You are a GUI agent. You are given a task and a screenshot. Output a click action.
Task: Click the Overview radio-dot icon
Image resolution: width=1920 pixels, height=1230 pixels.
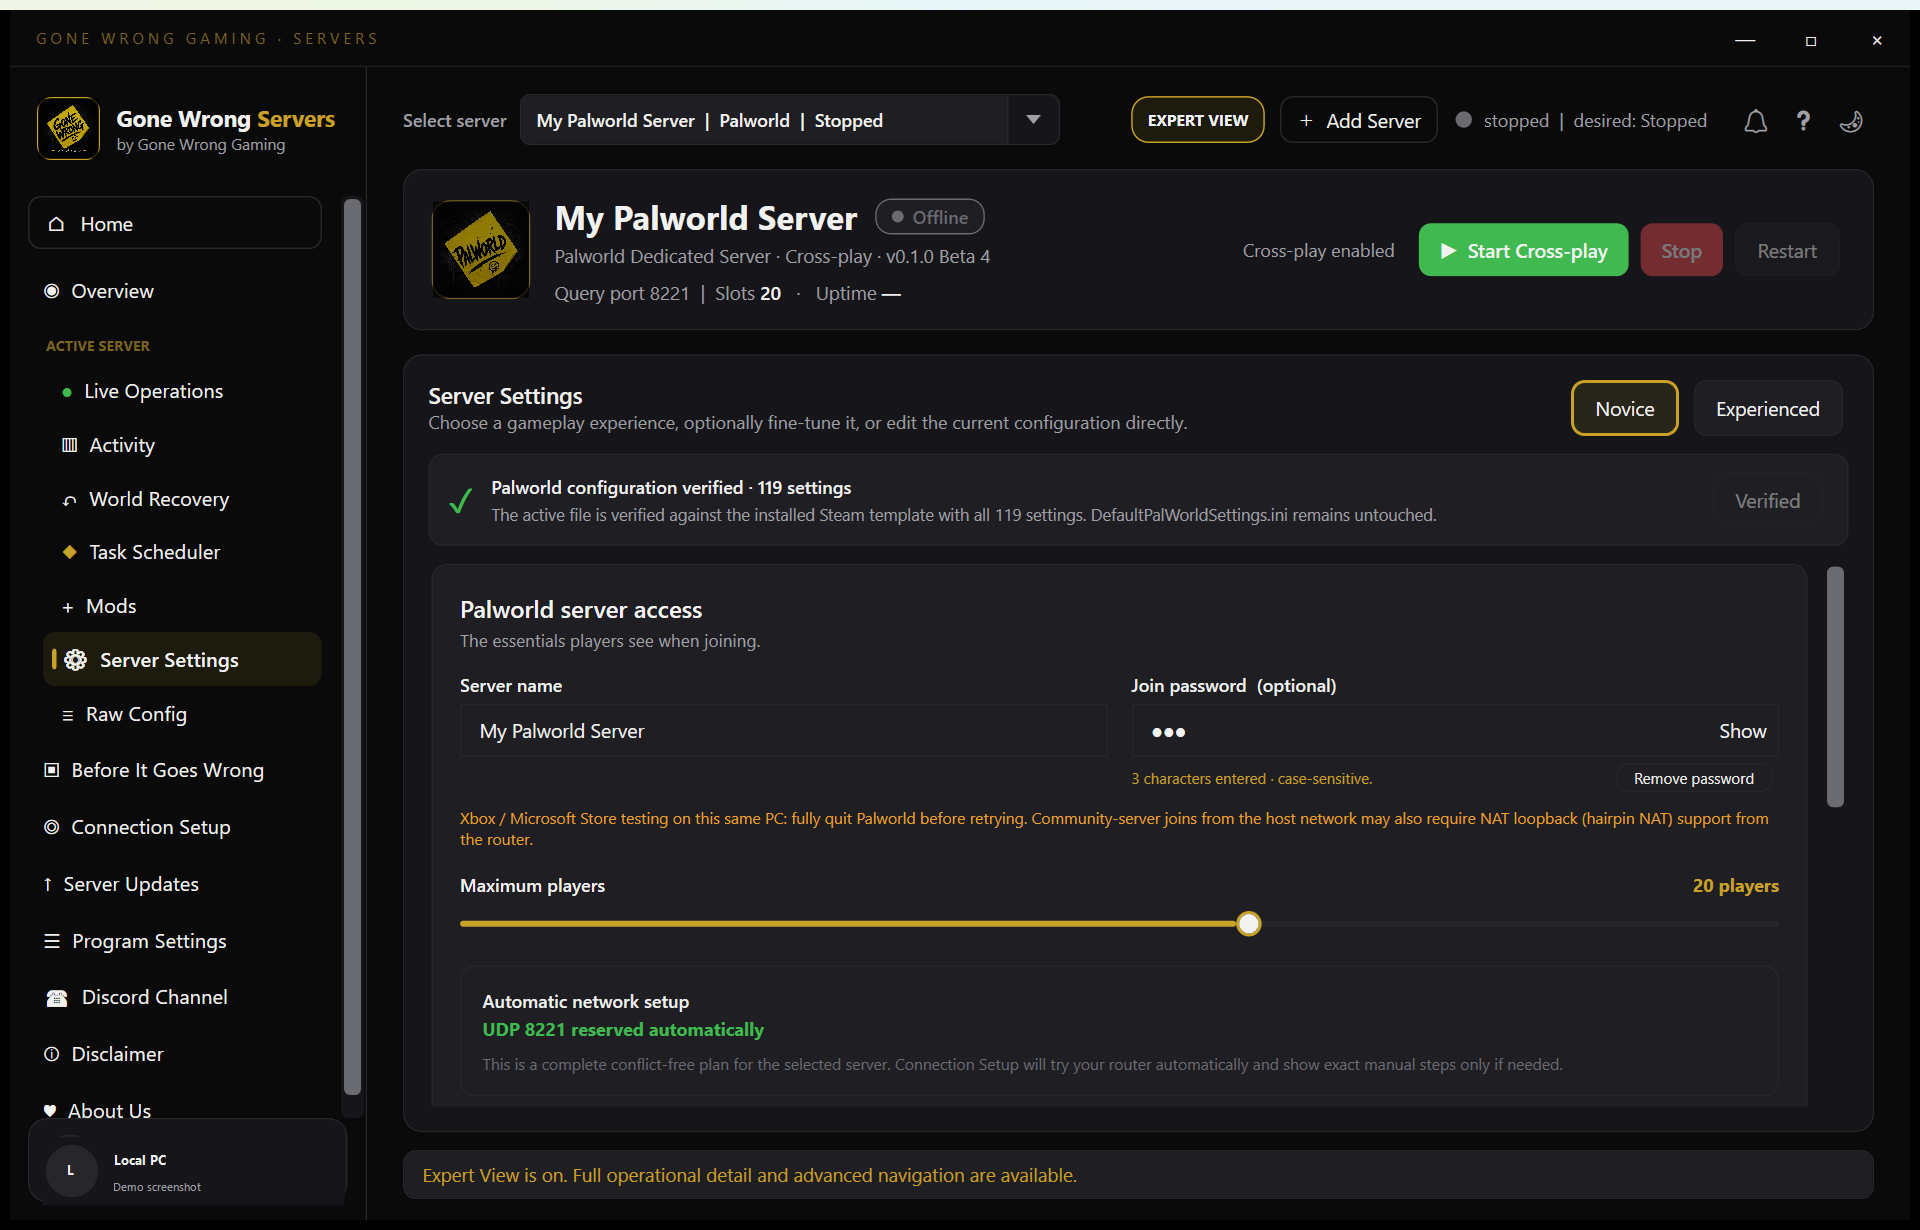coord(52,291)
